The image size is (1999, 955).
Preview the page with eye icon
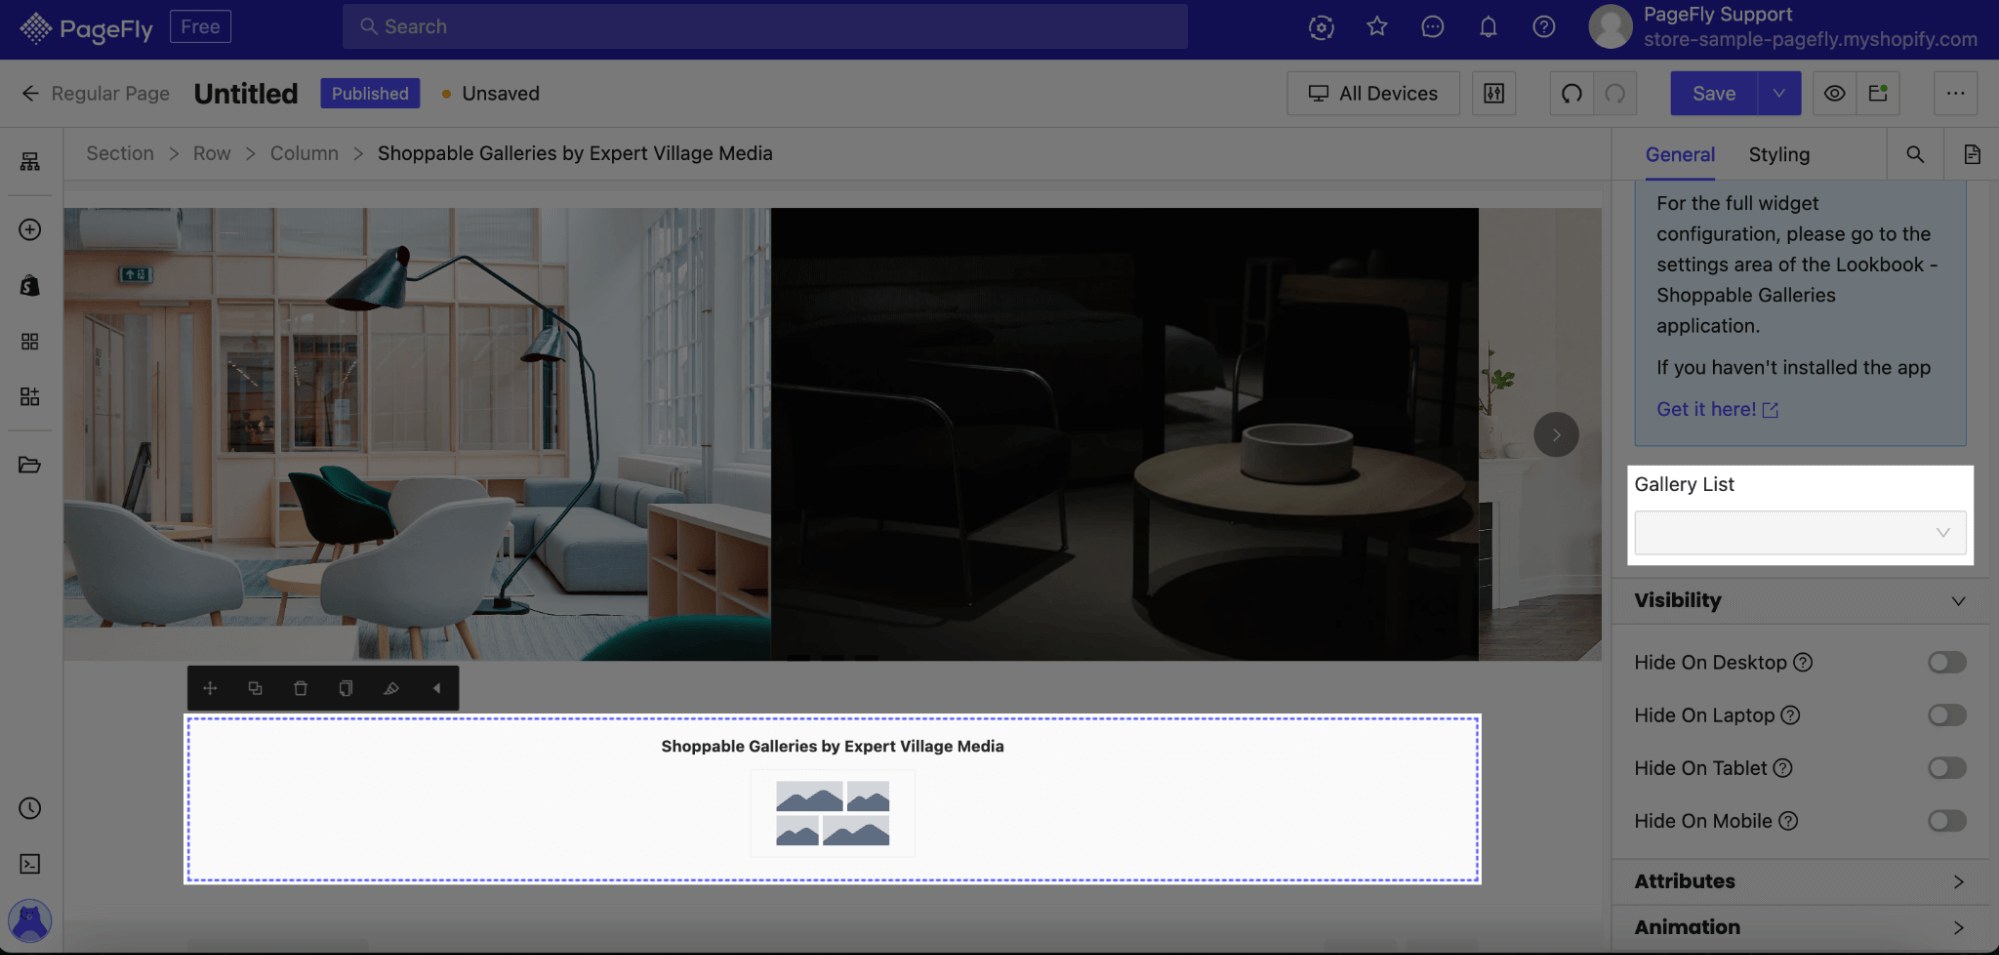tap(1834, 93)
